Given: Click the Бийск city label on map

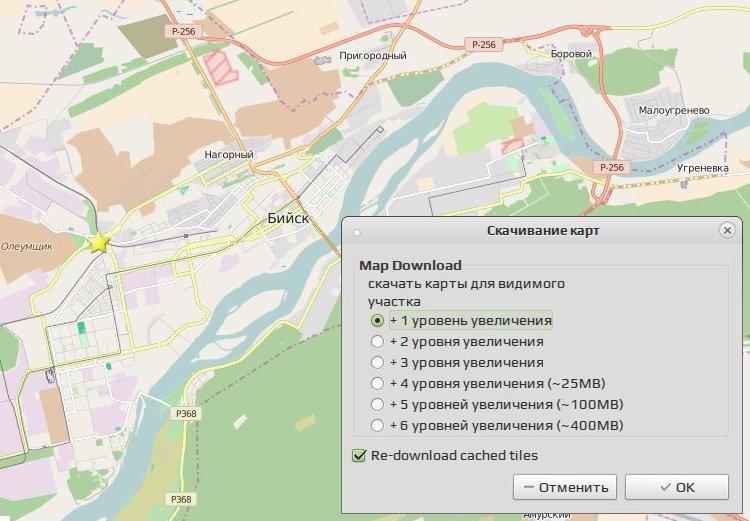Looking at the screenshot, I should click(288, 219).
